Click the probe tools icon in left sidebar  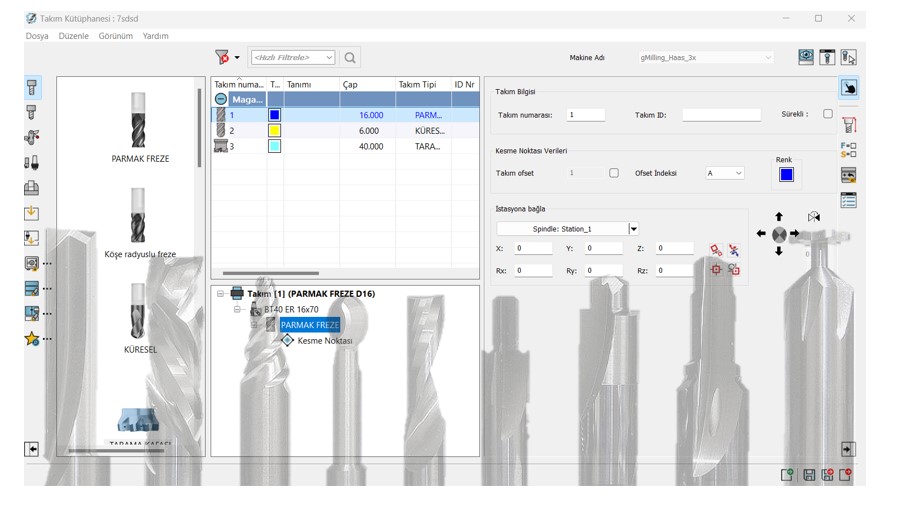32,162
